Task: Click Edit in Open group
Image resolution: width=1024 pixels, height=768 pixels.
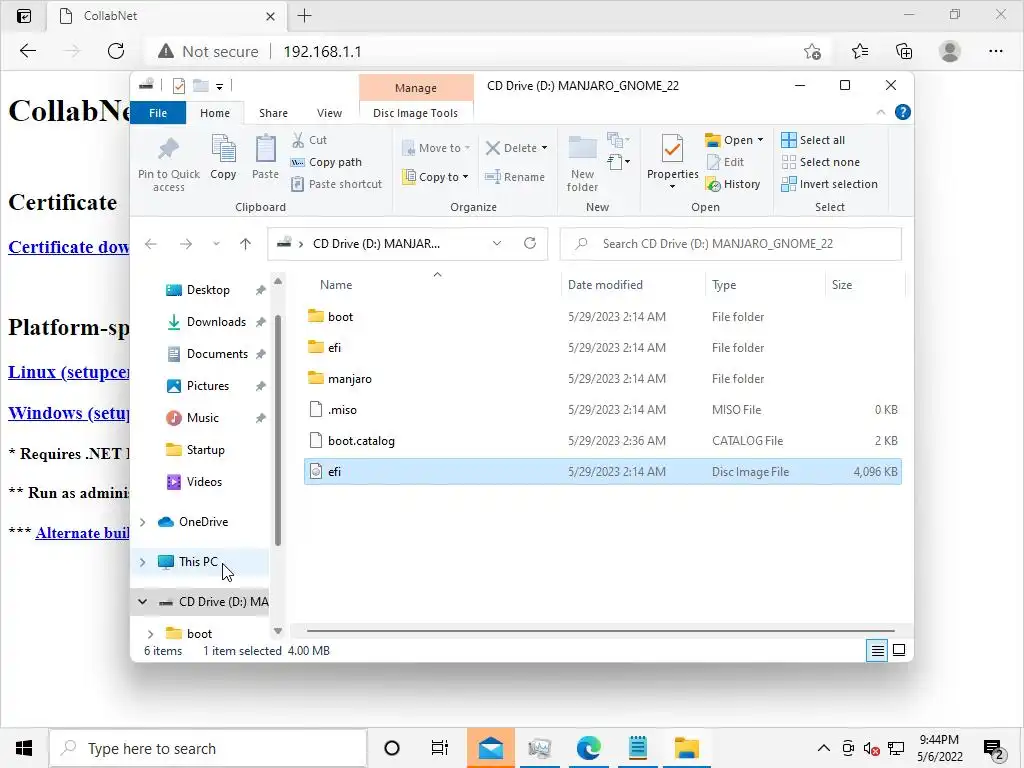Action: [725, 162]
